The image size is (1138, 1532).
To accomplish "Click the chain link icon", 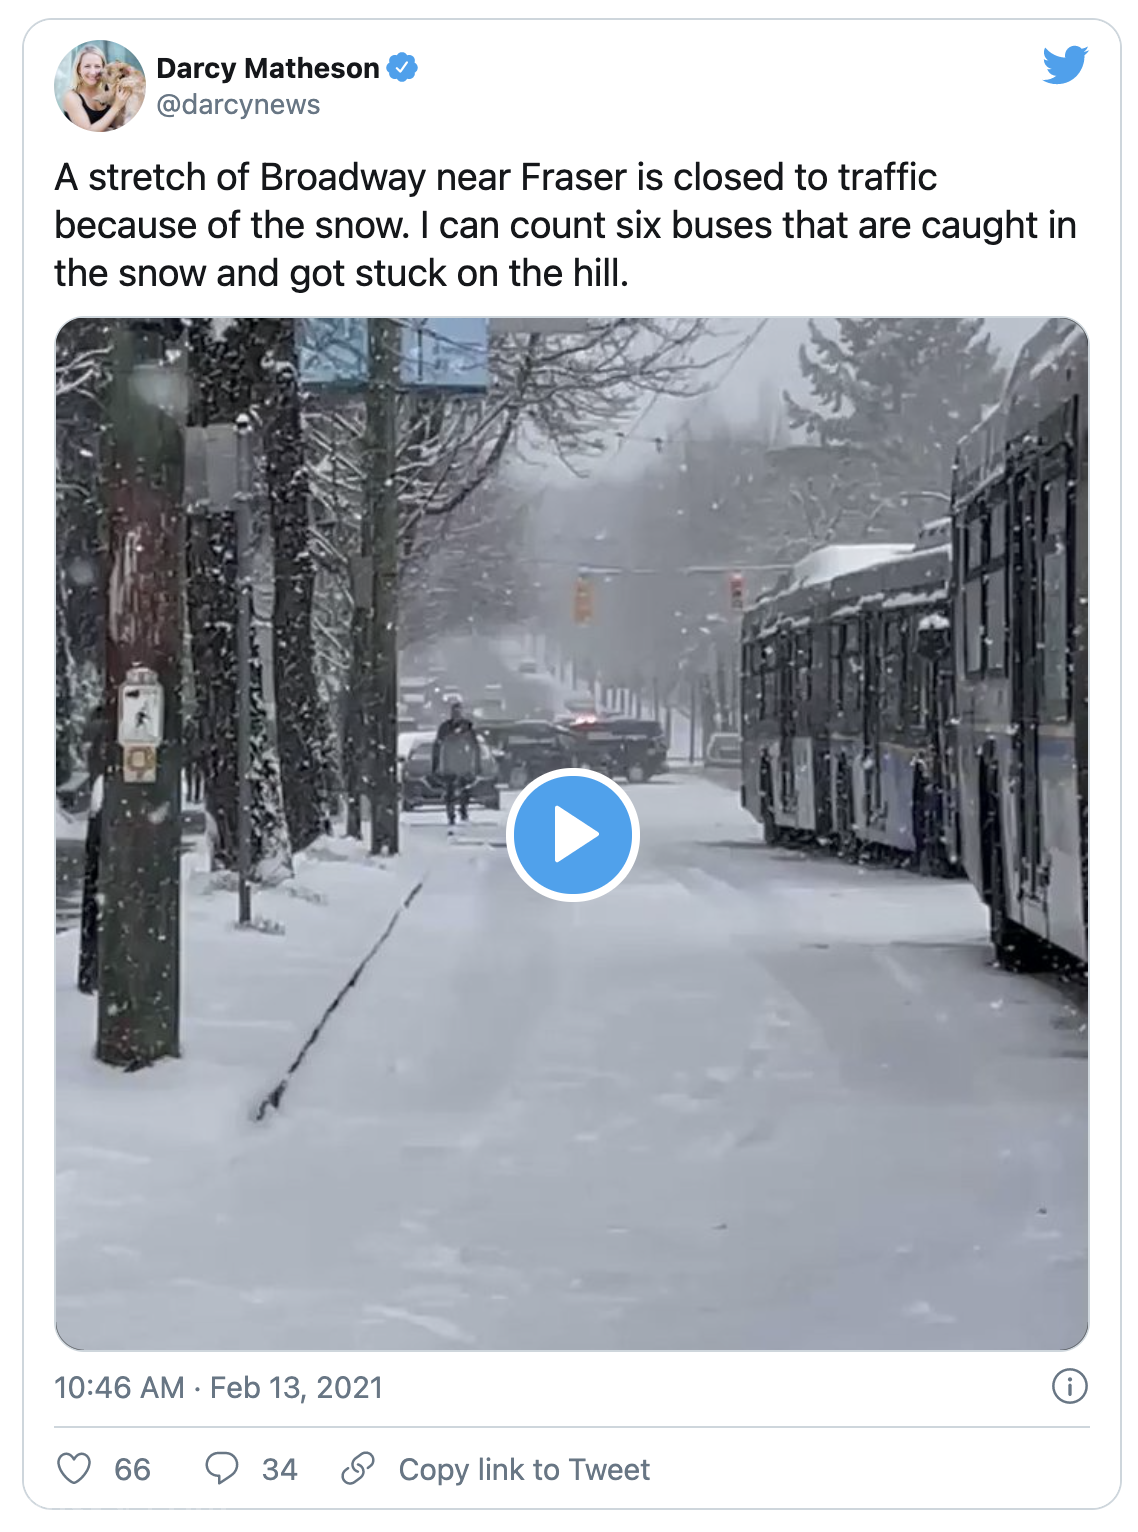I will click(x=357, y=1468).
